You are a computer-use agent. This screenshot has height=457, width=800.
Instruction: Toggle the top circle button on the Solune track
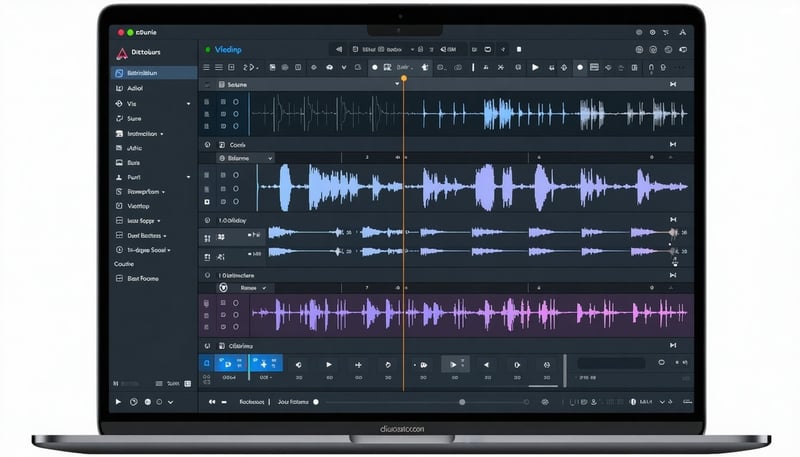tap(236, 102)
